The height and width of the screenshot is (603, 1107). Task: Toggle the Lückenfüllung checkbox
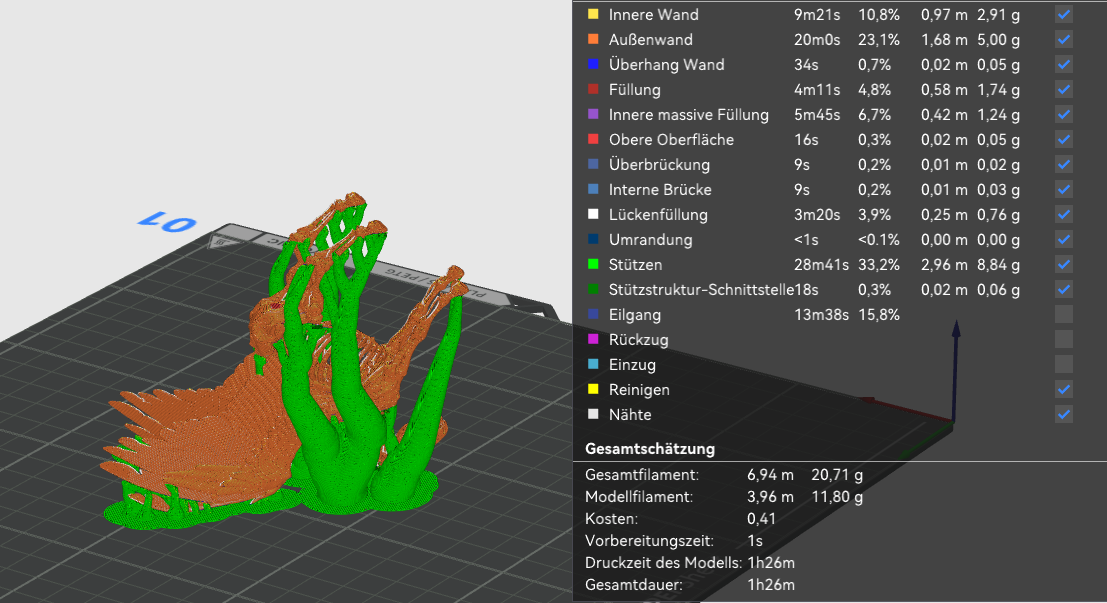[x=1064, y=215]
